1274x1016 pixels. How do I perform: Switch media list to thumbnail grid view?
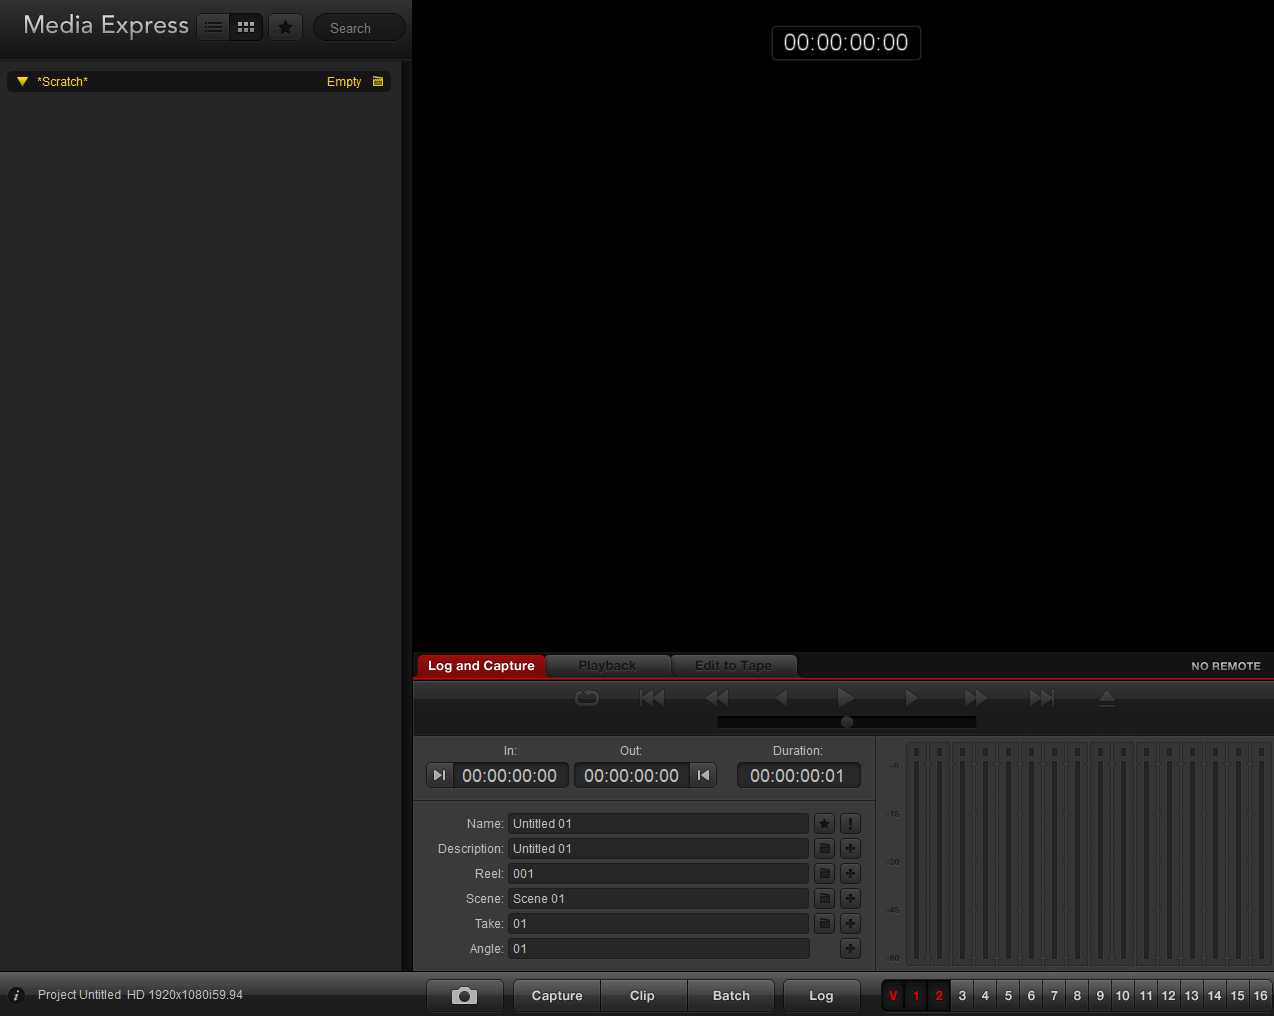[246, 27]
